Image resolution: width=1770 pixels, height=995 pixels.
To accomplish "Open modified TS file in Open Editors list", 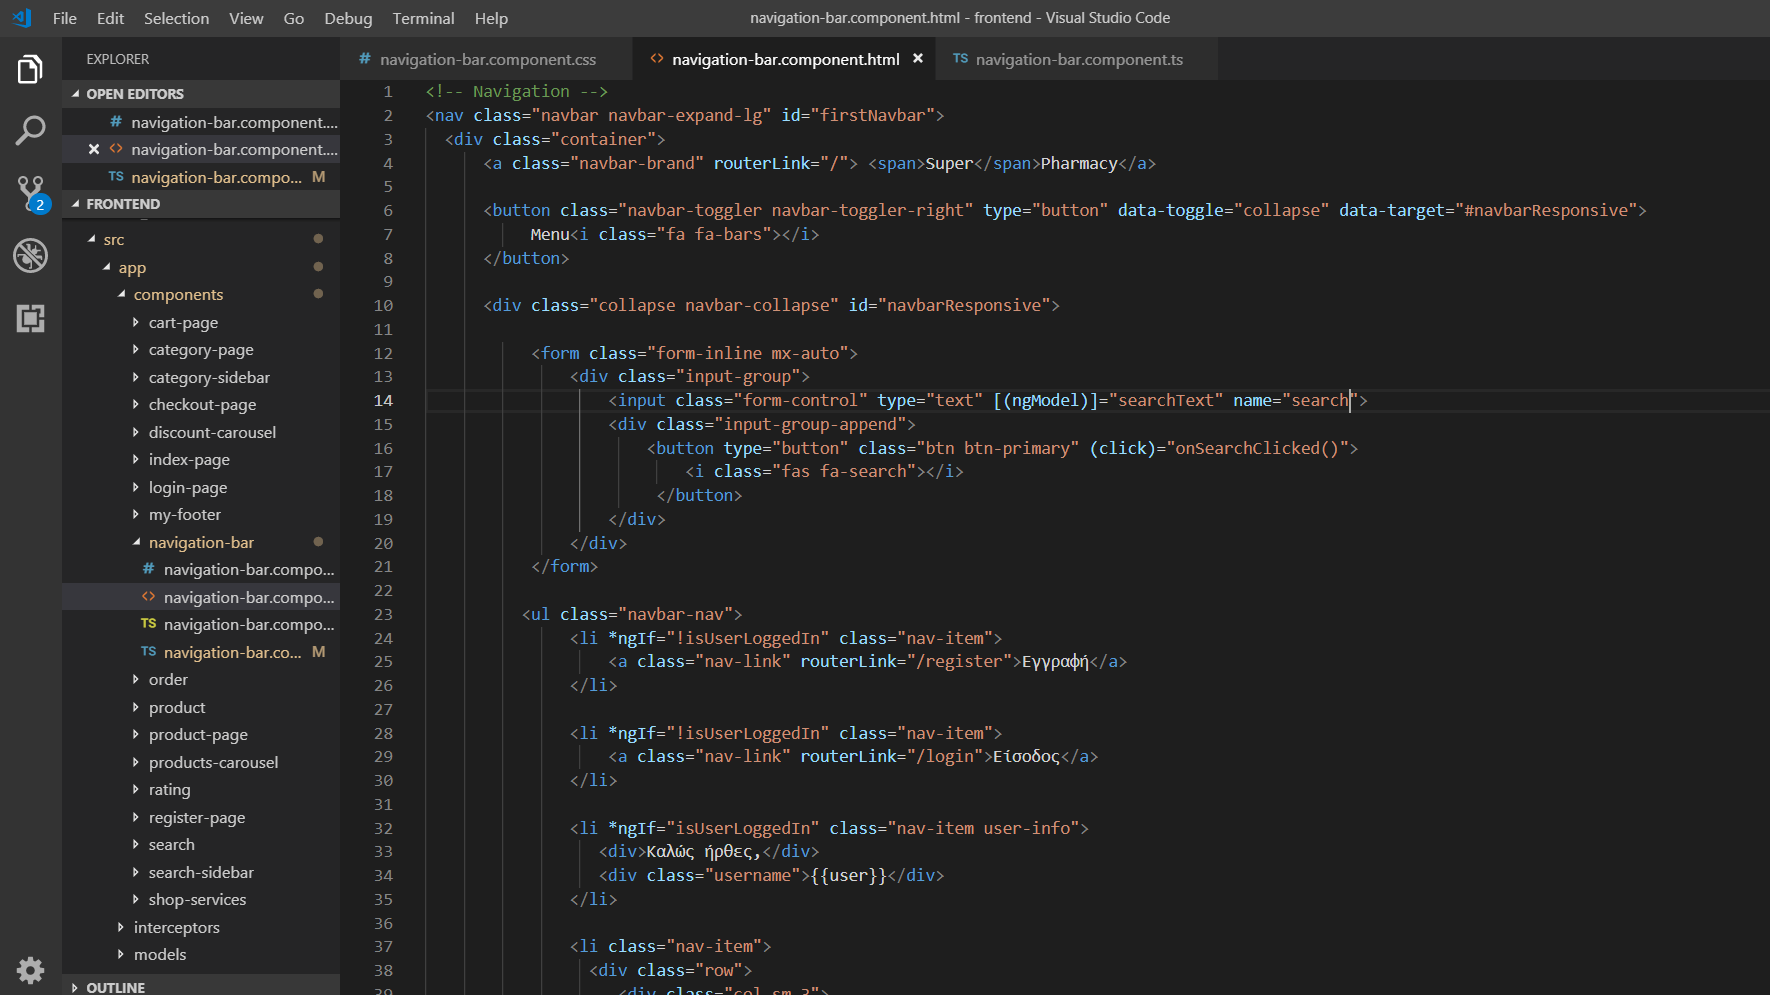I will 201,177.
